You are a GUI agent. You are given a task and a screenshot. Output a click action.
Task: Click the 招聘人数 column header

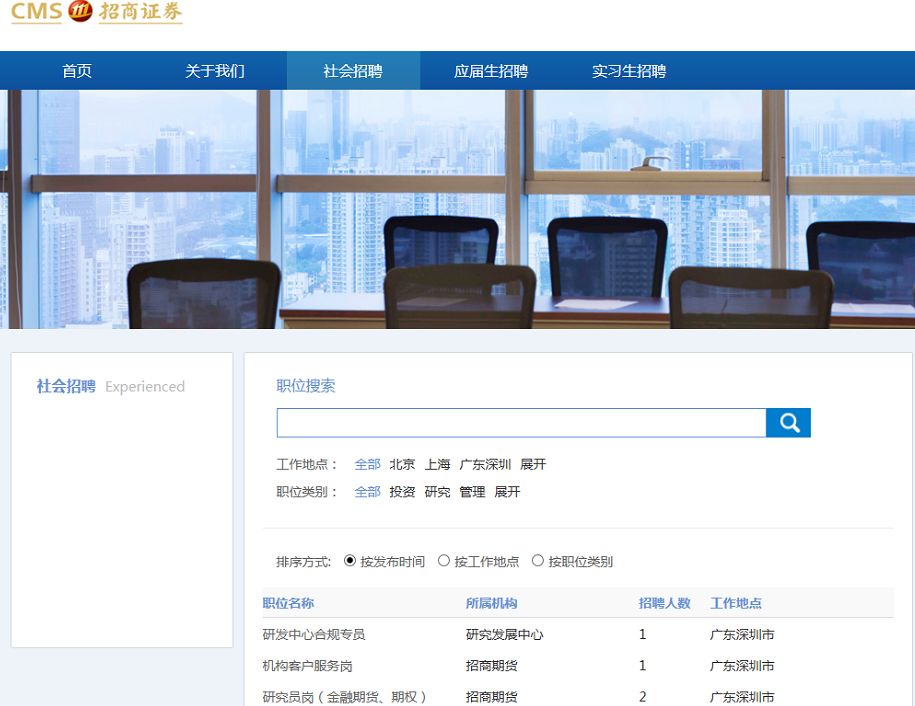point(664,603)
